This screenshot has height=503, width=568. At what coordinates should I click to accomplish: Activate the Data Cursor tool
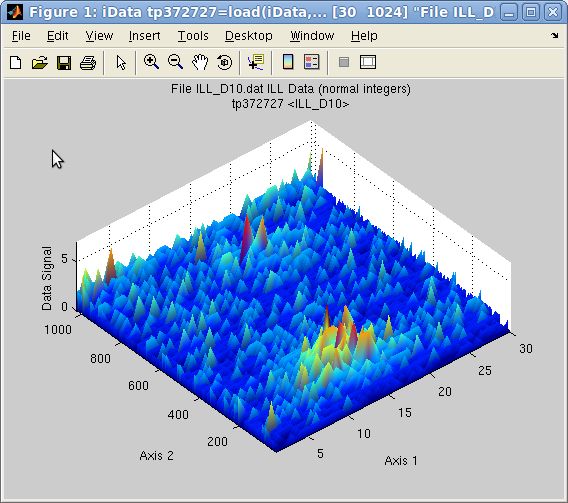point(256,62)
